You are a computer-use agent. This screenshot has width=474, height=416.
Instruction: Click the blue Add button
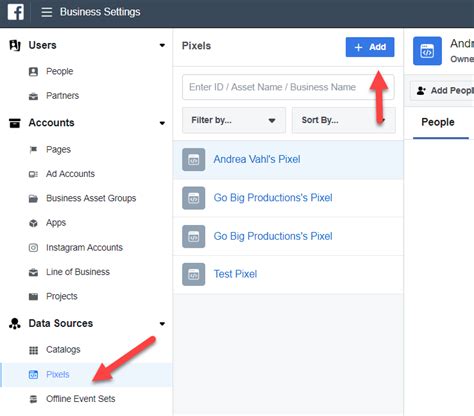[370, 47]
